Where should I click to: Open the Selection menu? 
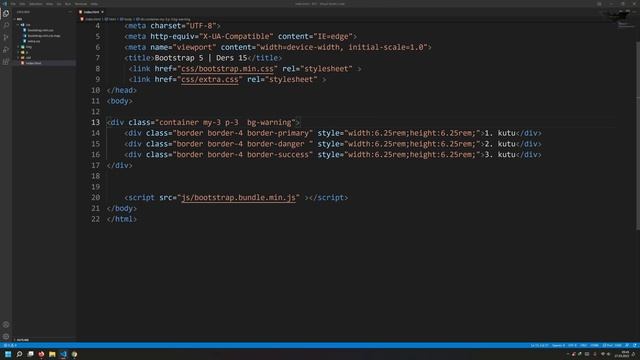point(36,4)
